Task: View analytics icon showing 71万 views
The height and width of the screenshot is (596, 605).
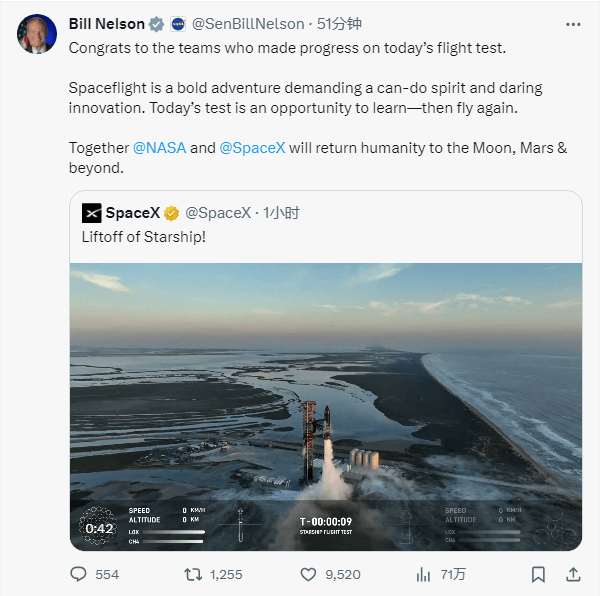Action: pyautogui.click(x=423, y=574)
